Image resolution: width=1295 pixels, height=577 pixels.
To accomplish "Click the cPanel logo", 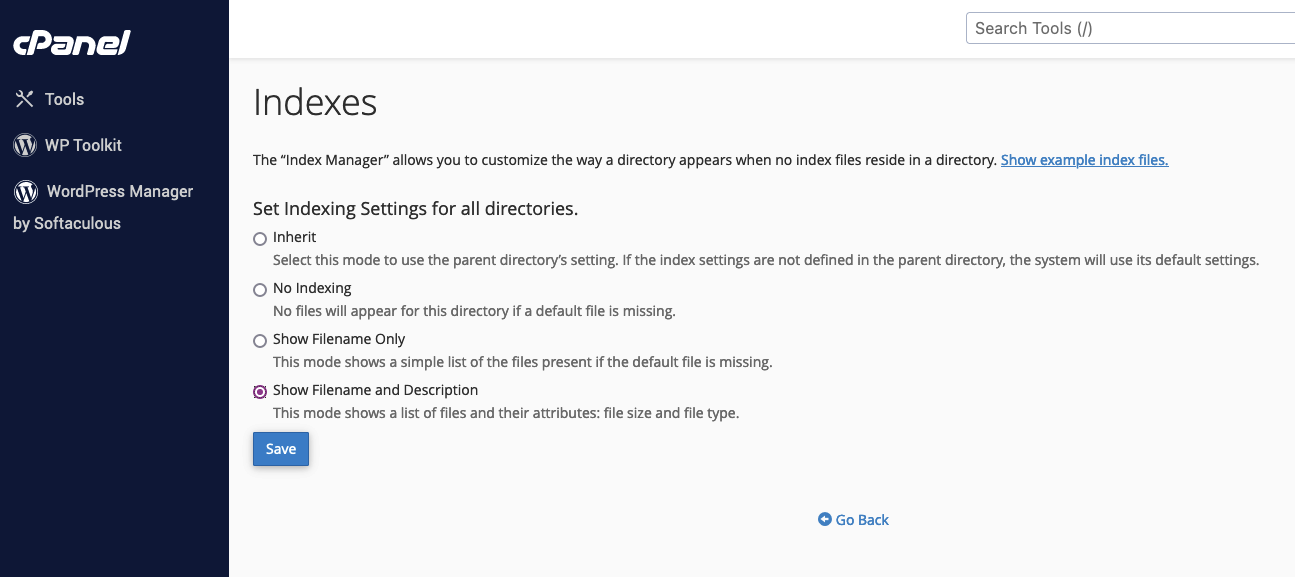I will [71, 43].
